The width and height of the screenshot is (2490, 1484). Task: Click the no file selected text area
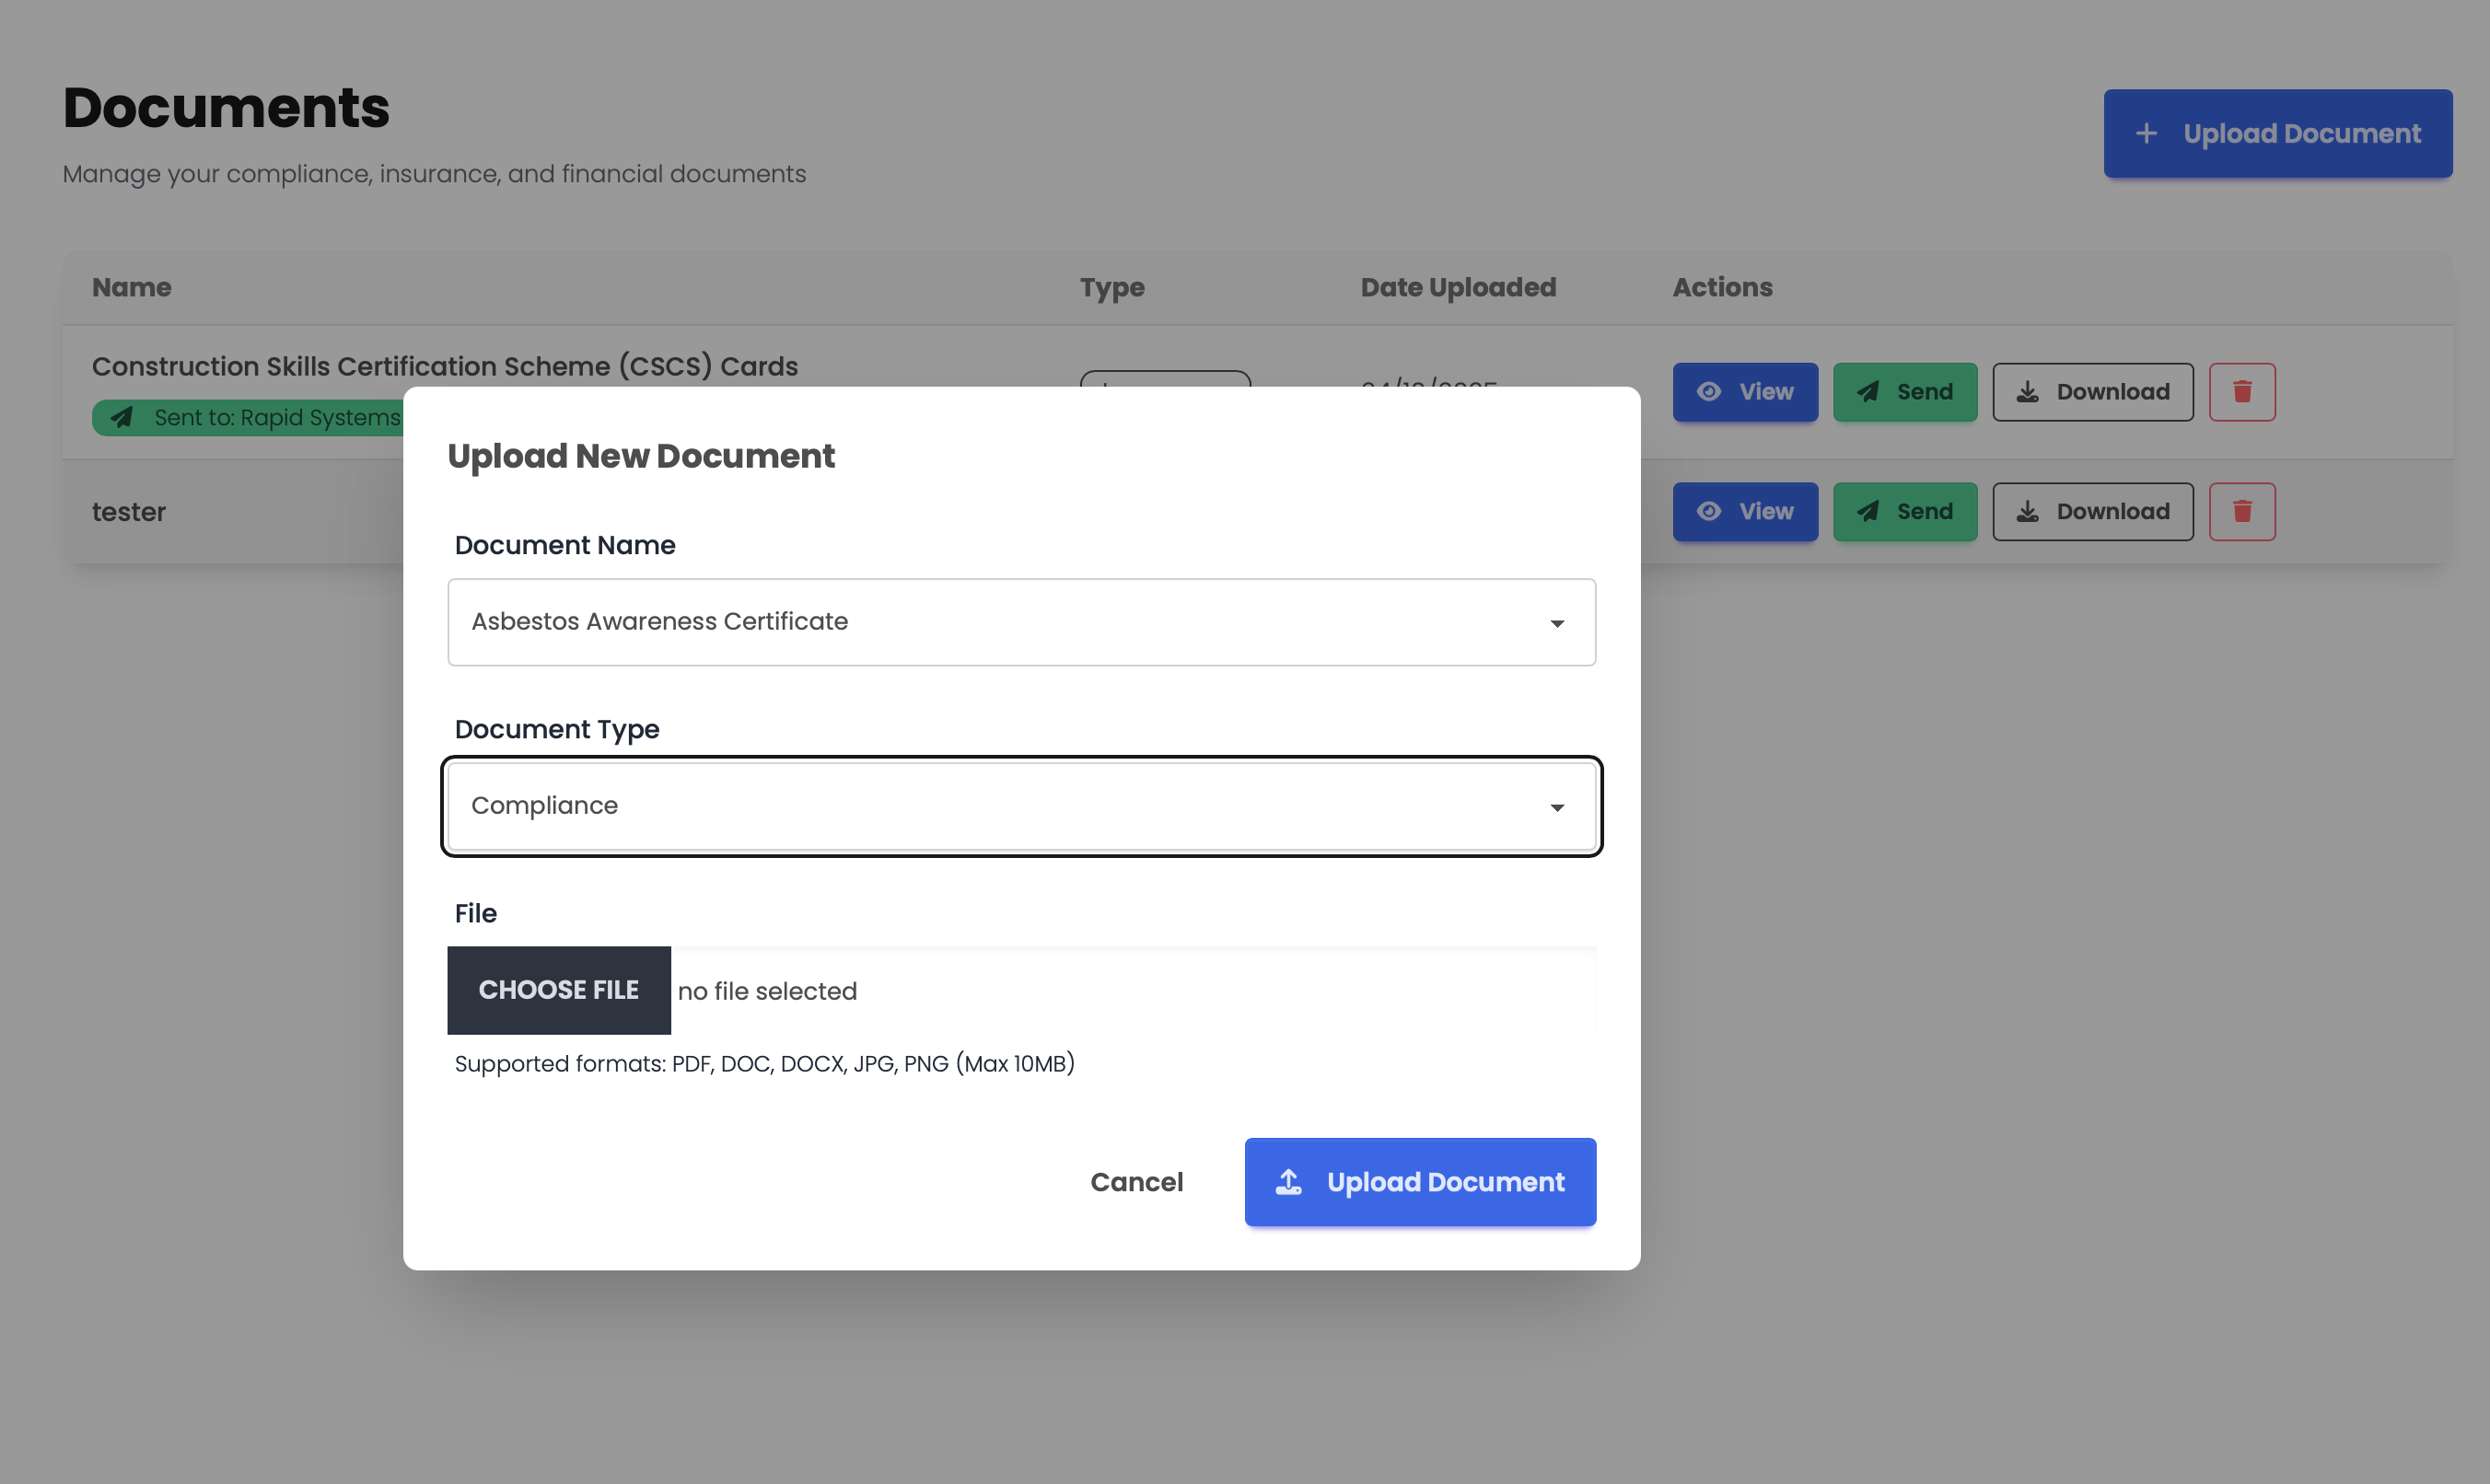766,990
